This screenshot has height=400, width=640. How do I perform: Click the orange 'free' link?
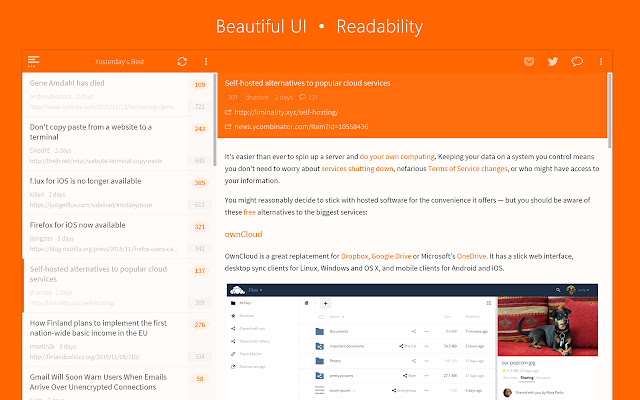(249, 212)
